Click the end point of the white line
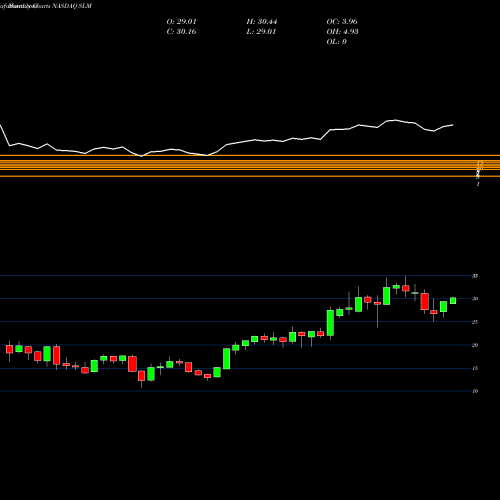500x500 pixels. [x=453, y=125]
